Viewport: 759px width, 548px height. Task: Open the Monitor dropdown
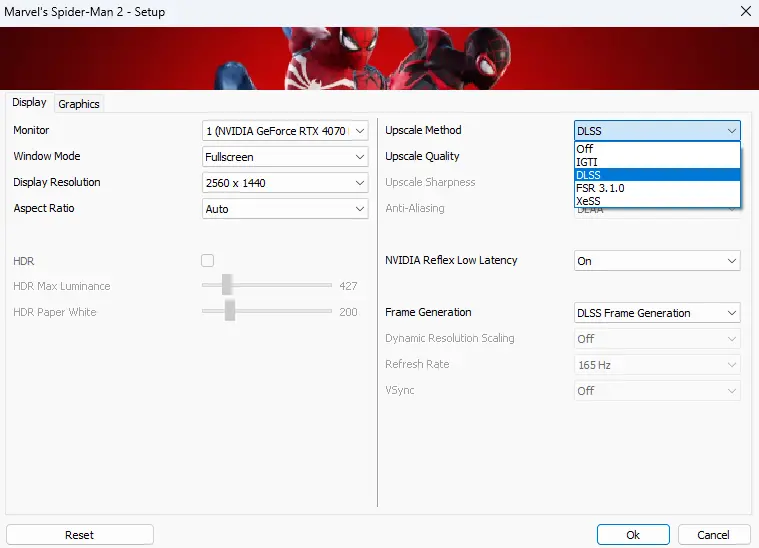pos(285,131)
